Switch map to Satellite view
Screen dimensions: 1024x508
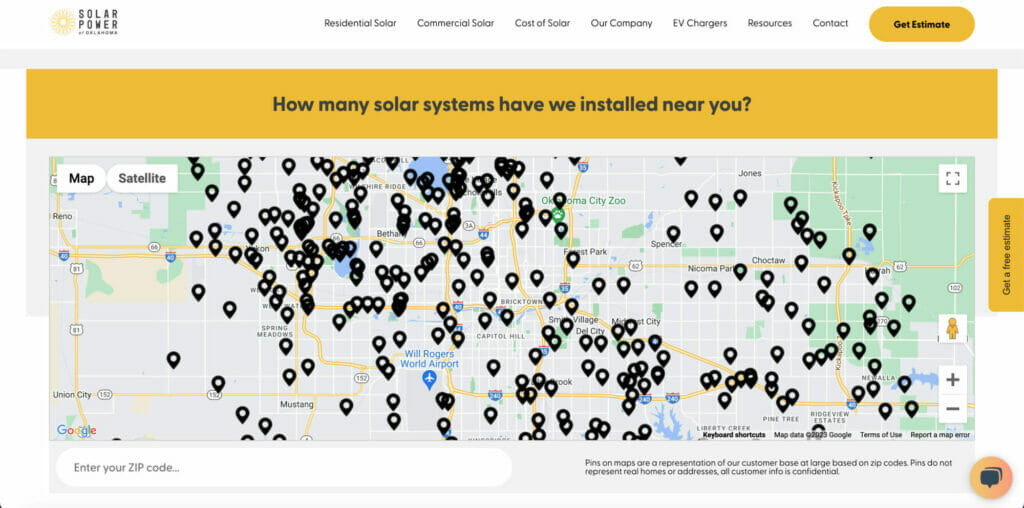(142, 178)
